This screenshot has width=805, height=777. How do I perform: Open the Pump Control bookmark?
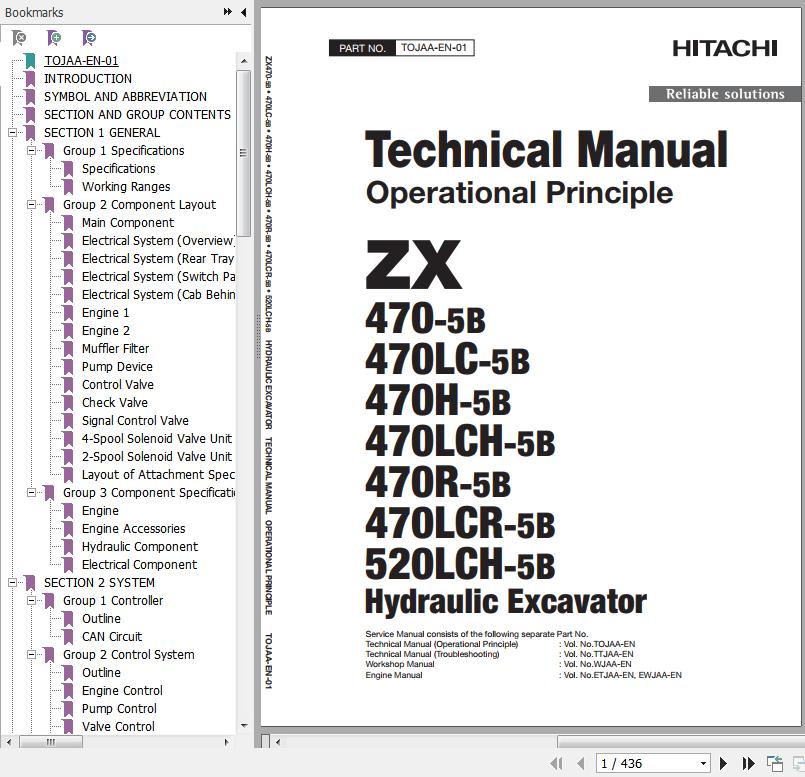click(x=119, y=708)
